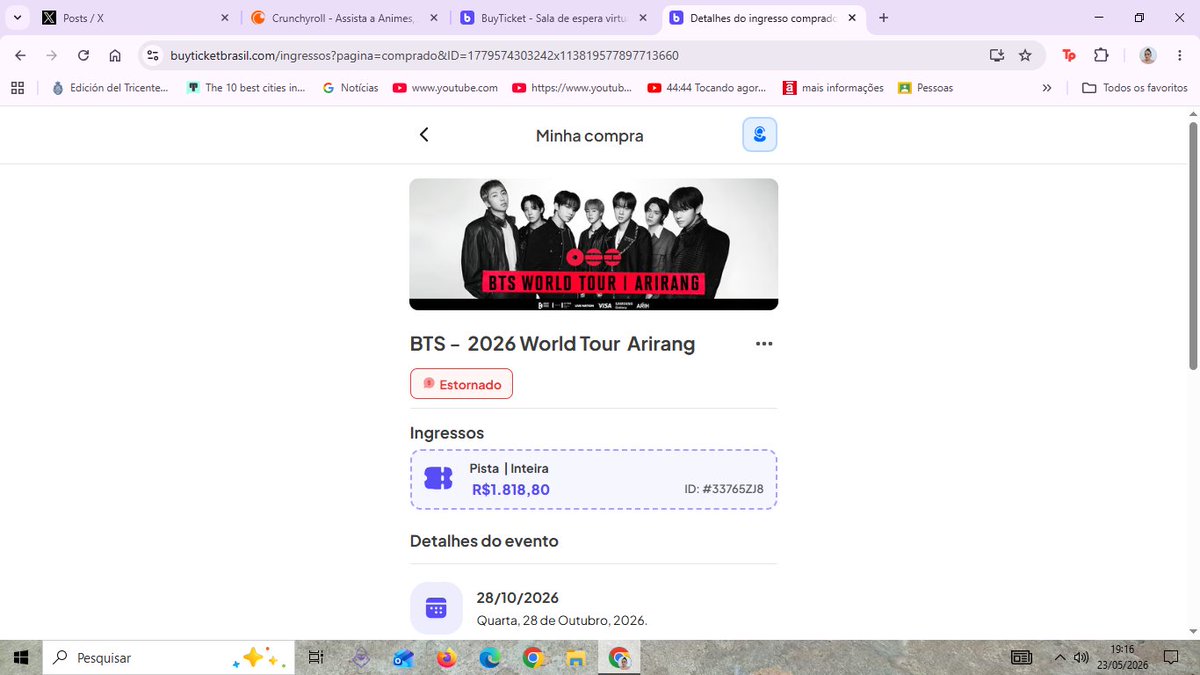The image size is (1200, 675).
Task: Close the BuyTicket Sala de espera tab
Action: (642, 18)
